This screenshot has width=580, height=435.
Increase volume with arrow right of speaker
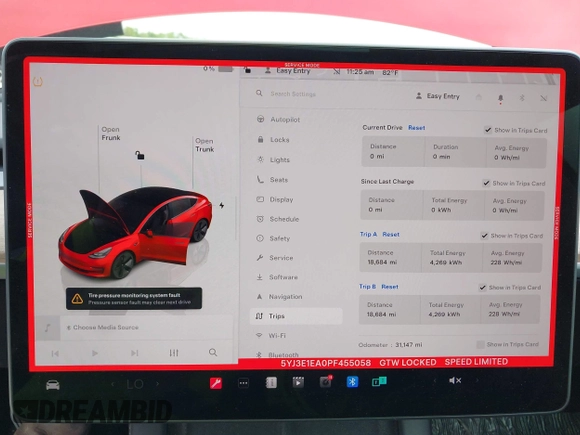coord(476,380)
